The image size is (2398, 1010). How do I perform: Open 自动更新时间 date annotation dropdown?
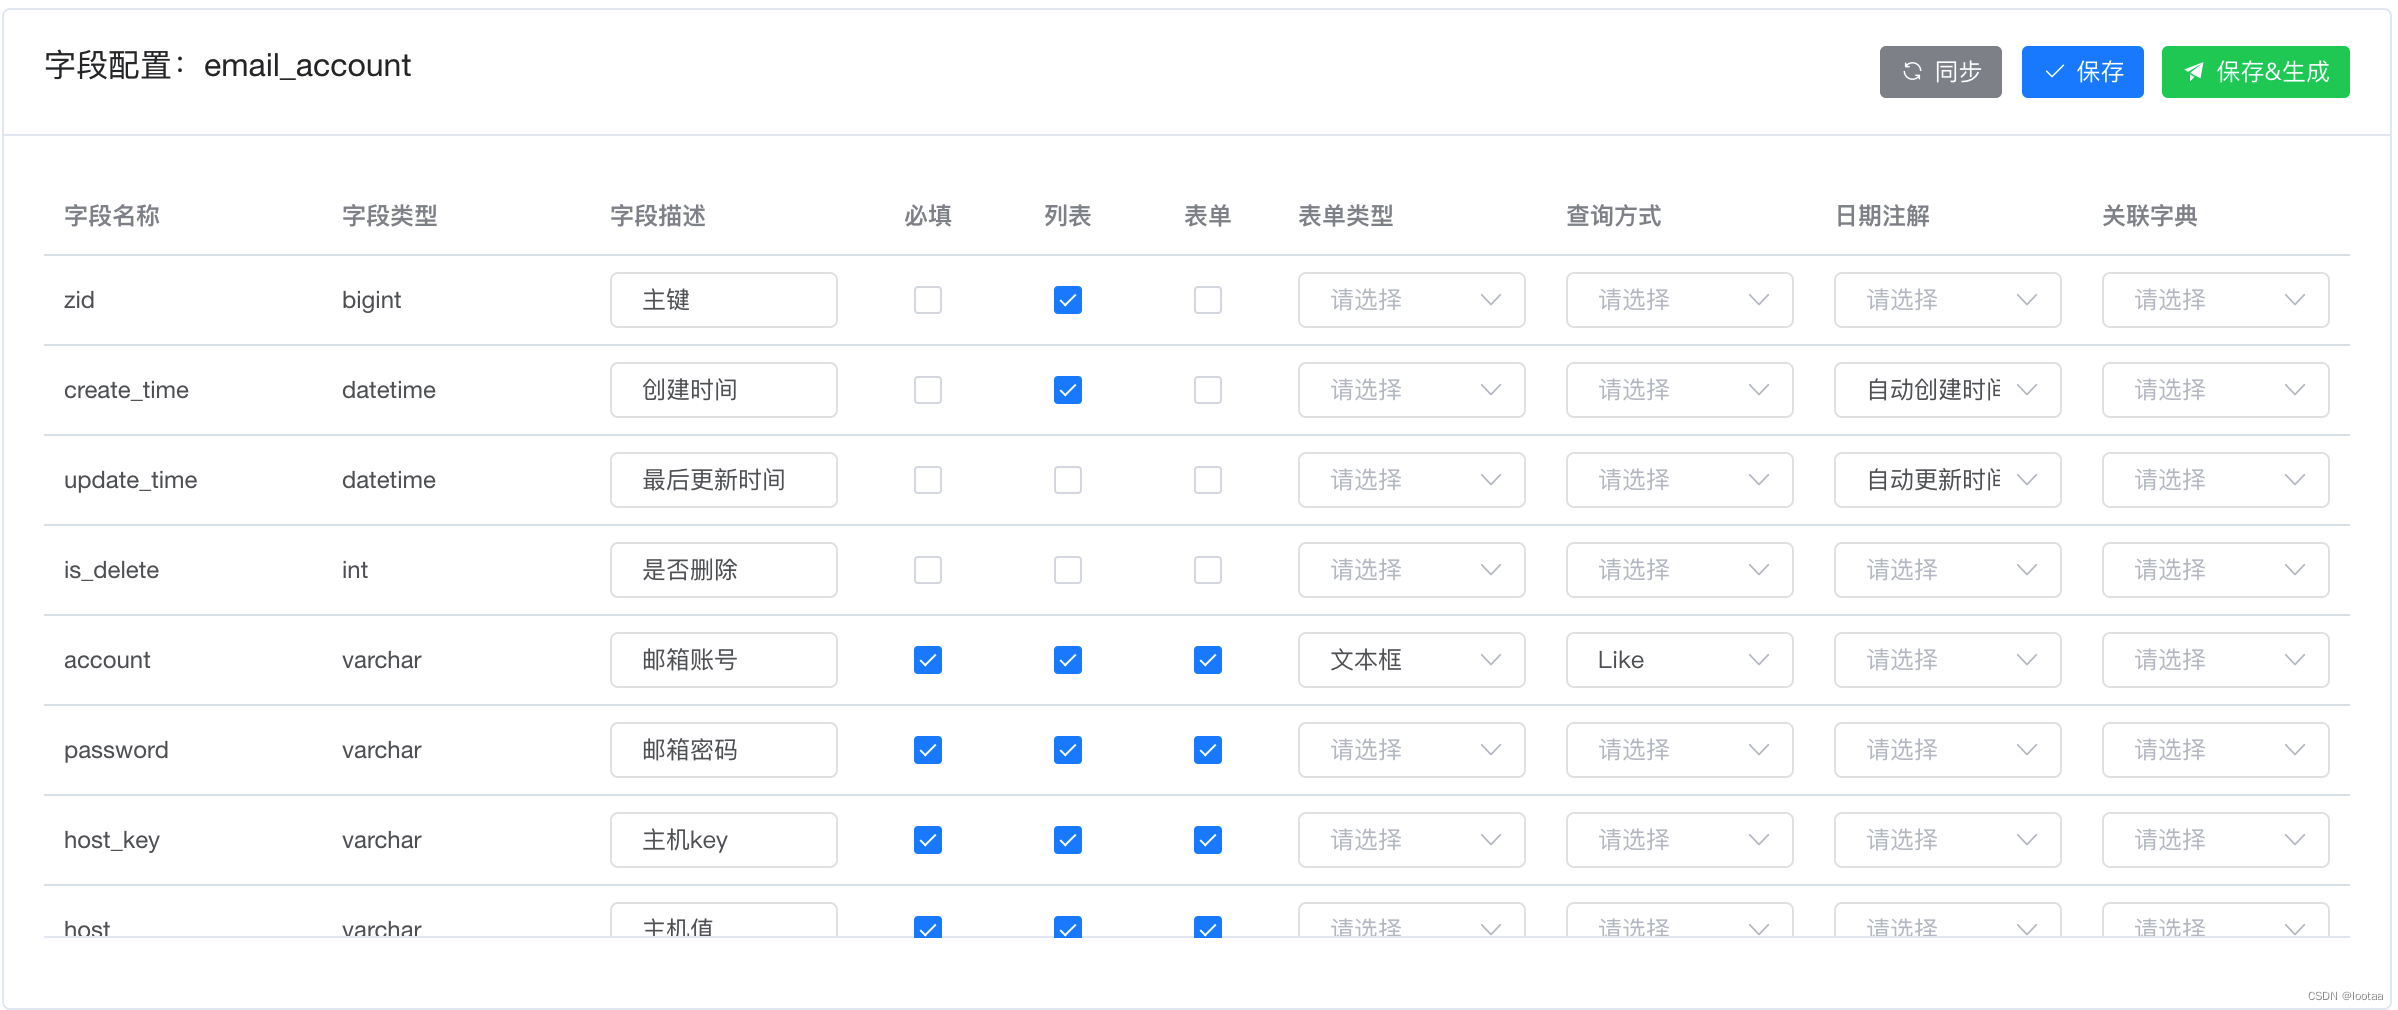(x=1947, y=480)
